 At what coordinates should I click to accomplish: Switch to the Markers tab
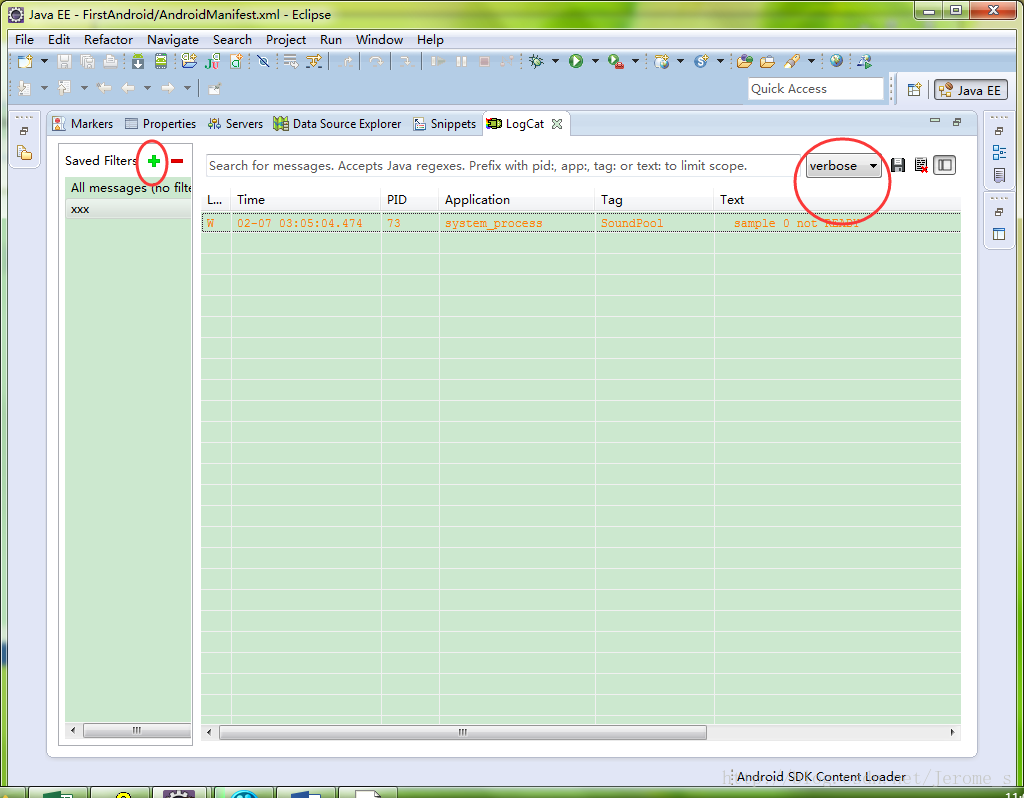pyautogui.click(x=83, y=123)
